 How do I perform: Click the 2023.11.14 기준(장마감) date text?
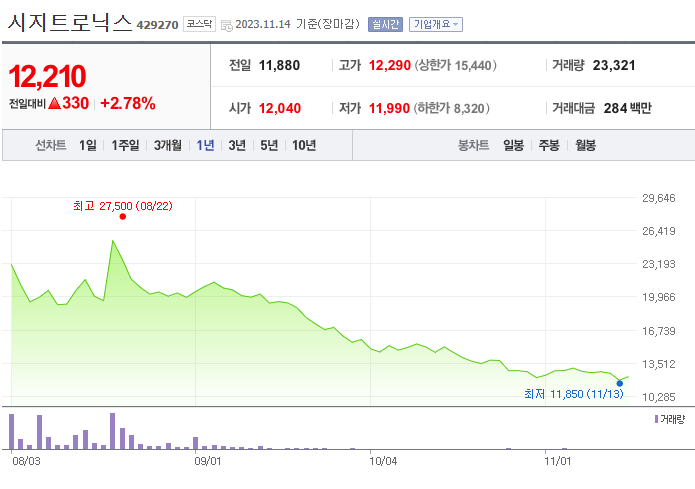pyautogui.click(x=297, y=24)
